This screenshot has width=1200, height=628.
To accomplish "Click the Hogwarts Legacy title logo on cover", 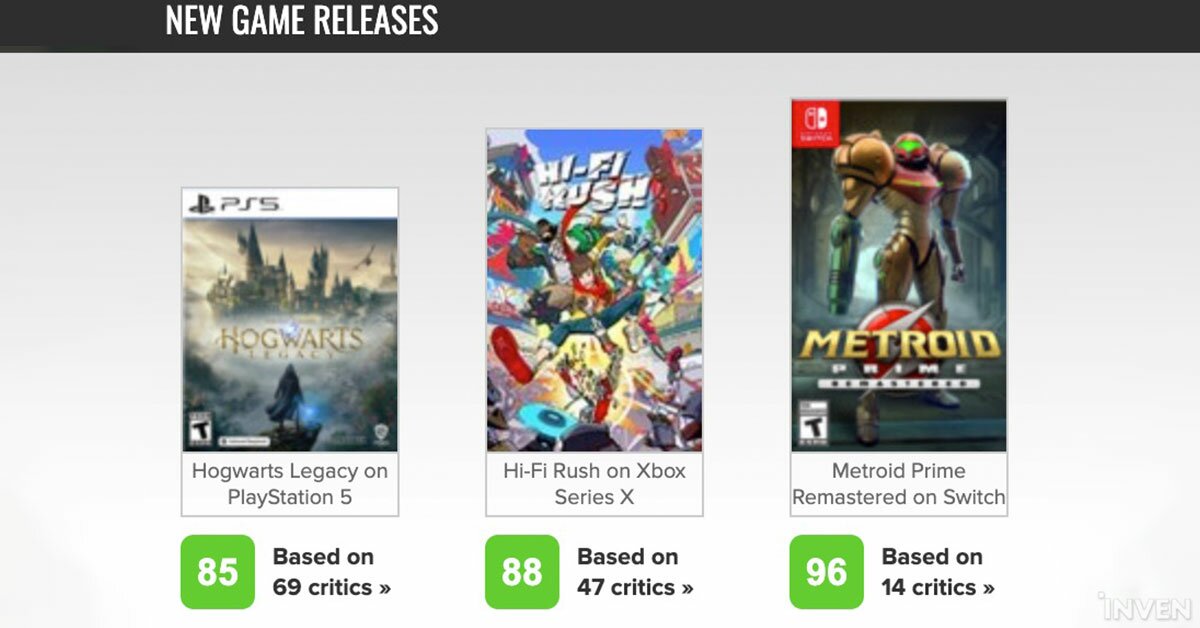I will (290, 338).
